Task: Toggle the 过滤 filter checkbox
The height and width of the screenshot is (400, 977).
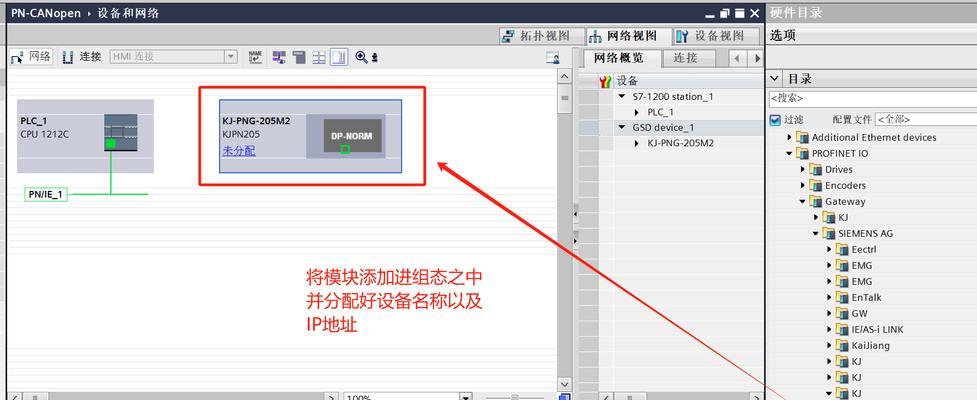Action: click(775, 120)
